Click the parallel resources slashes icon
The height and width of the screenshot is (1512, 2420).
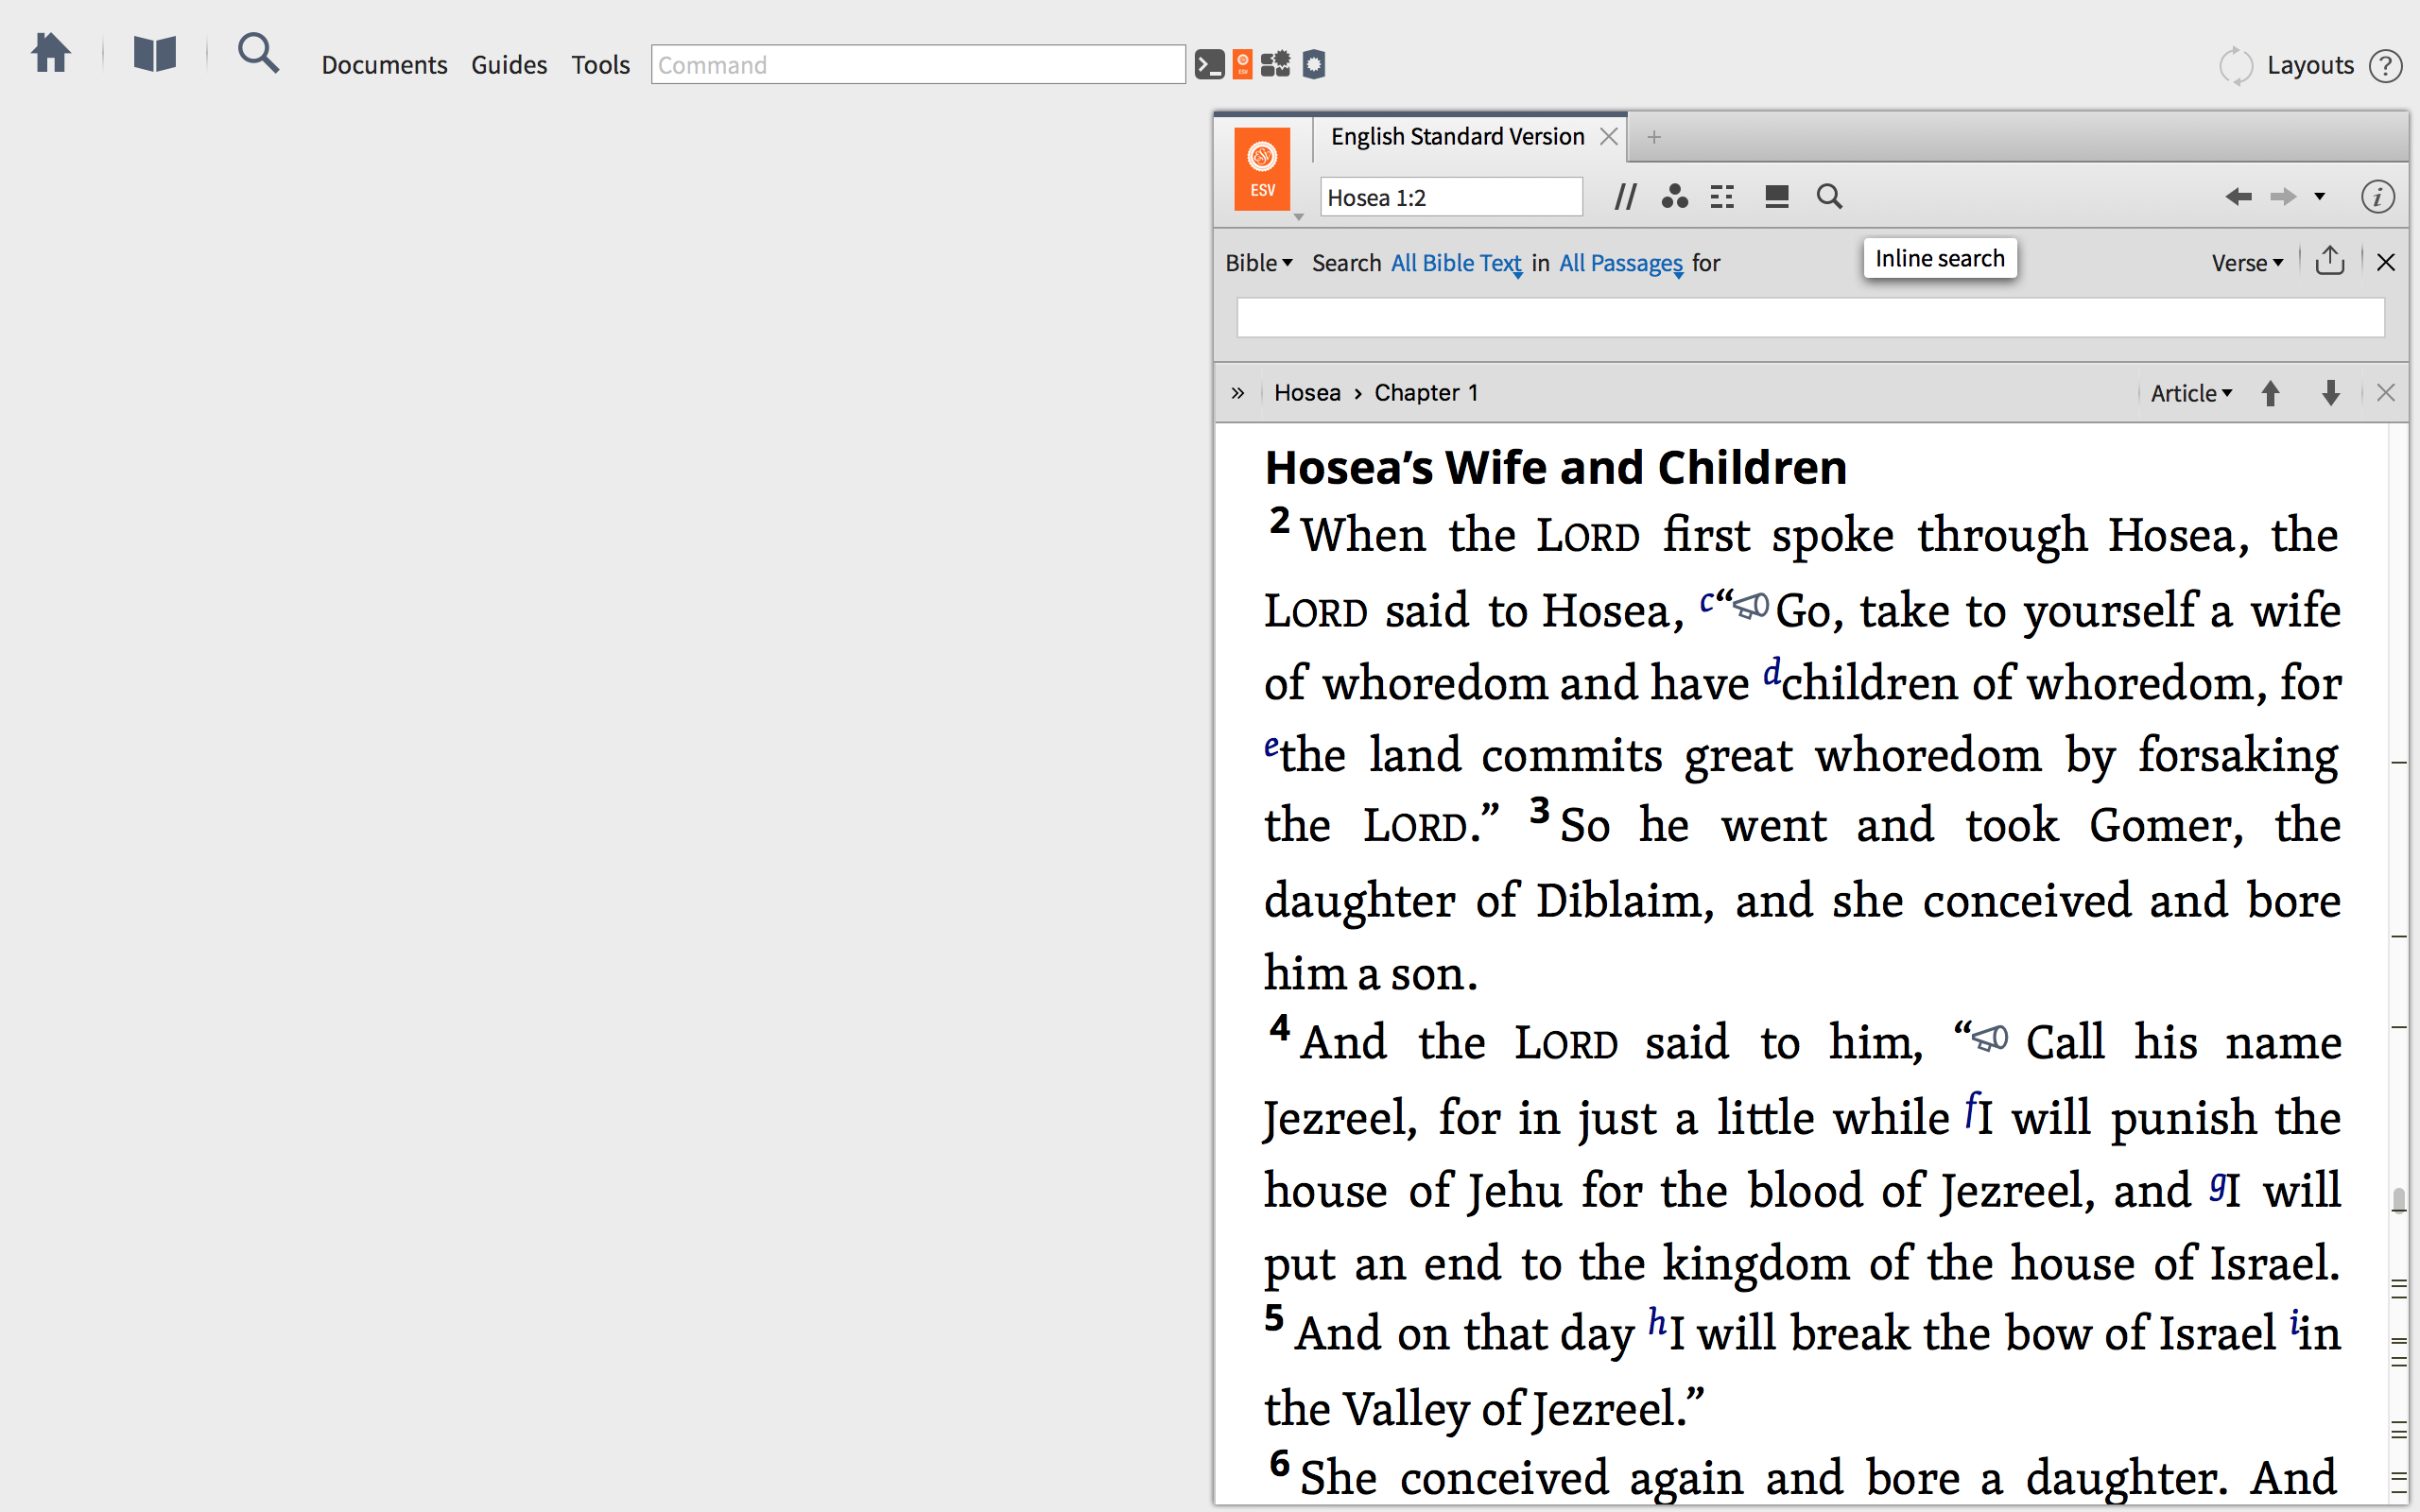(1625, 197)
